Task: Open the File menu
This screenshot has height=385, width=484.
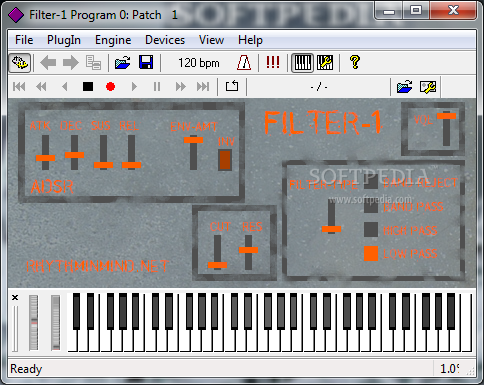Action: point(24,40)
